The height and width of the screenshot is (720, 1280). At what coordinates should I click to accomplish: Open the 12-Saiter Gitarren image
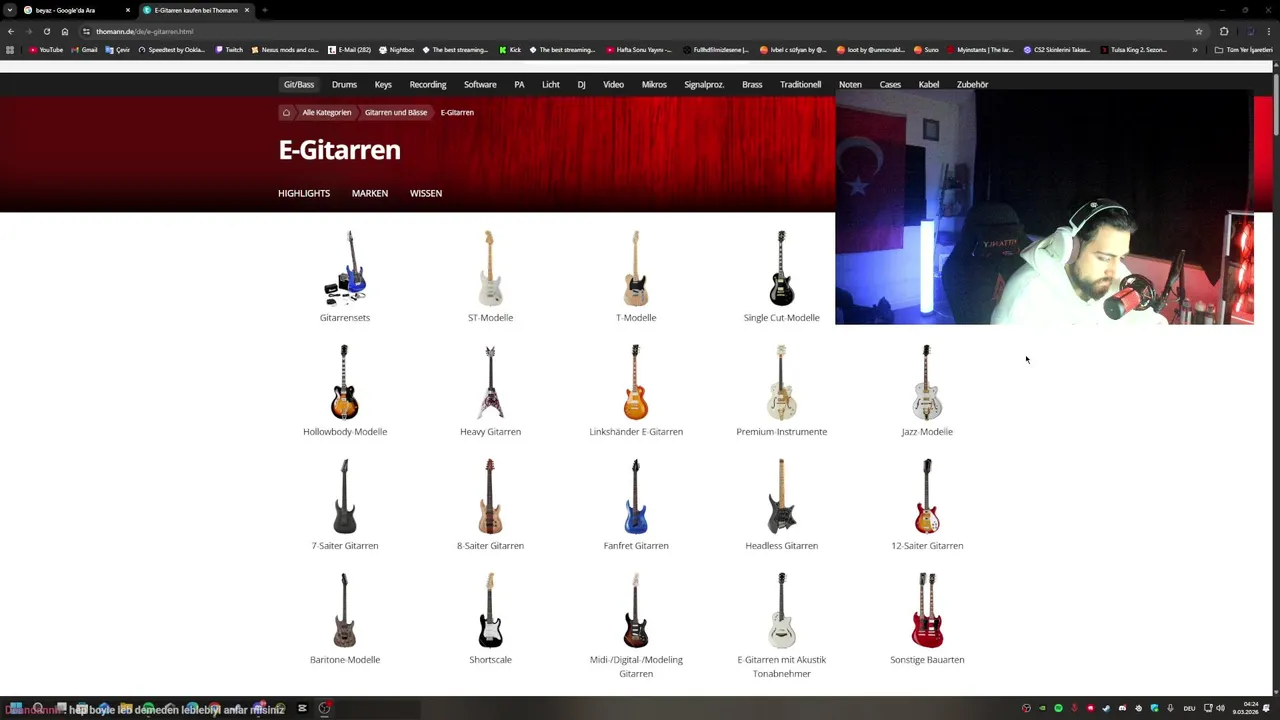[x=927, y=496]
